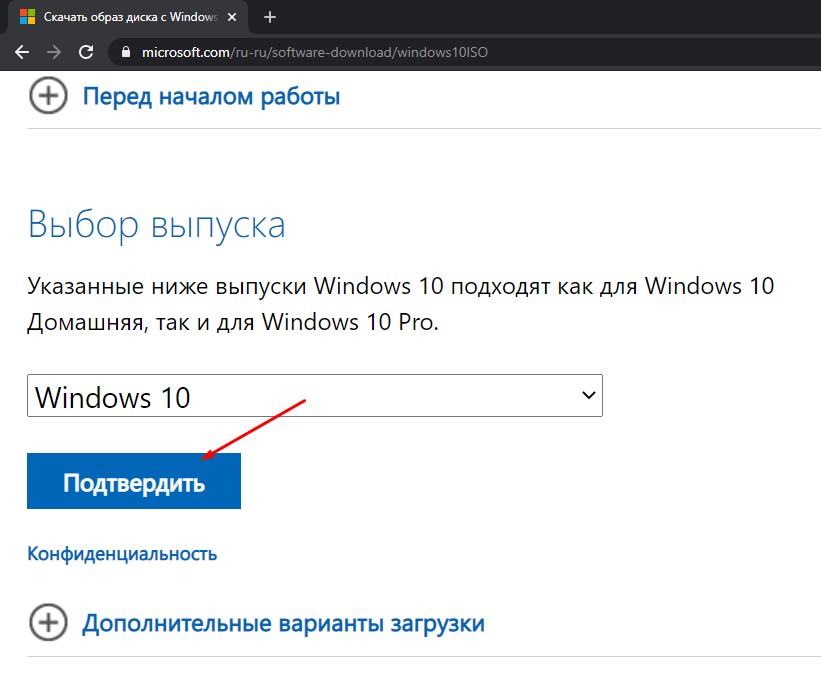Open the Windows 10 edition dropdown
The height and width of the screenshot is (684, 821).
pos(315,395)
